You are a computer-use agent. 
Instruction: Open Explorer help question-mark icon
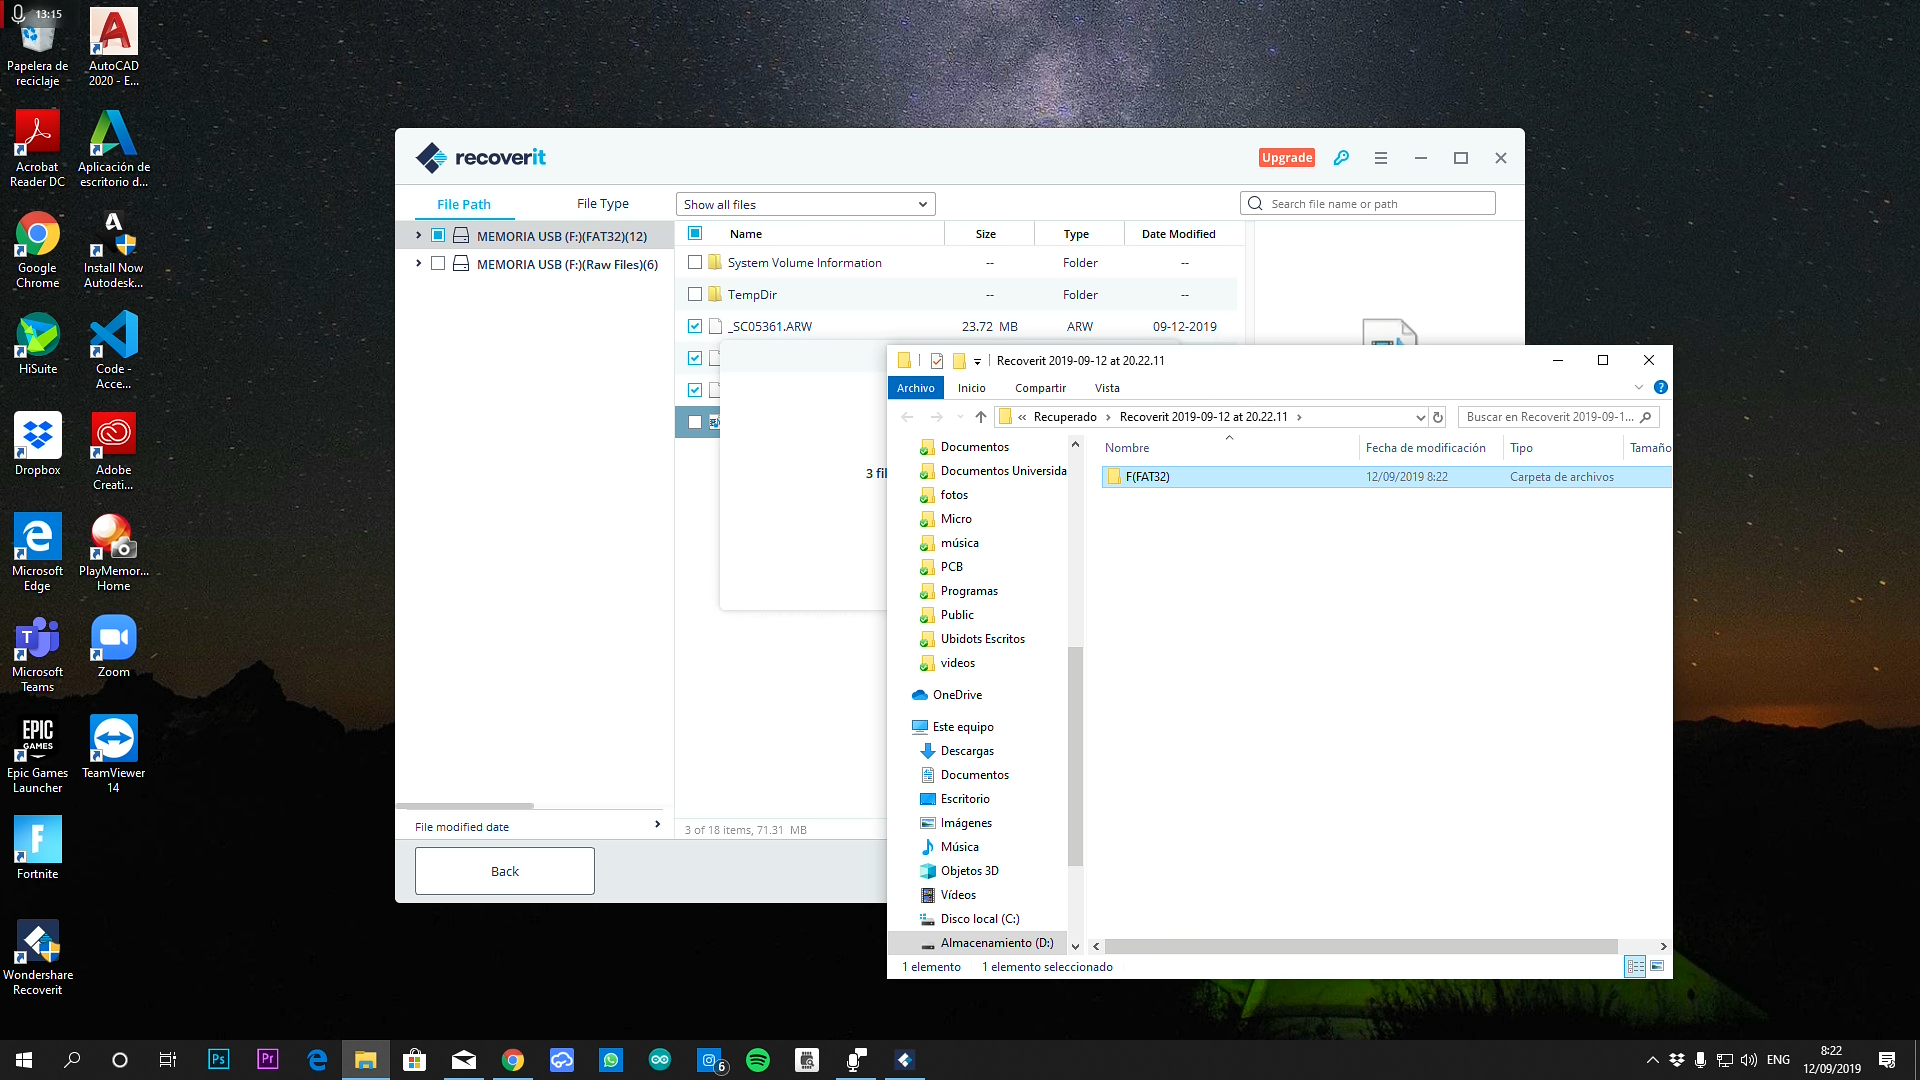pos(1660,388)
